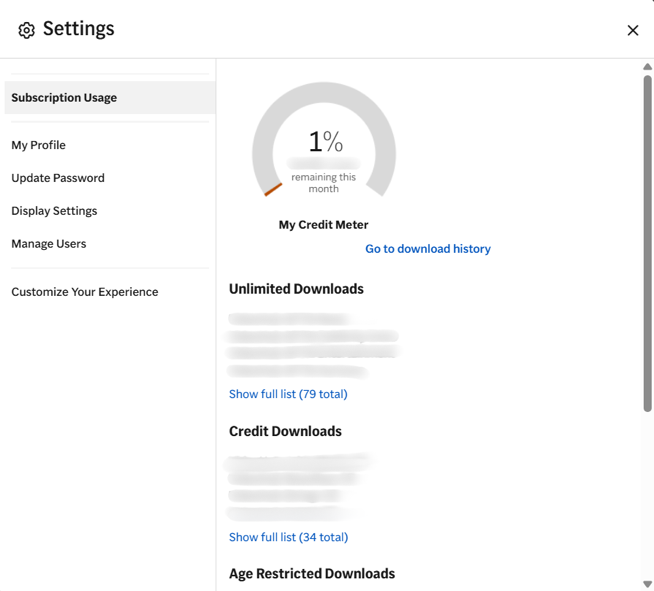Click the vertical scrollbar thumb
Image resolution: width=654 pixels, height=591 pixels.
[647, 240]
